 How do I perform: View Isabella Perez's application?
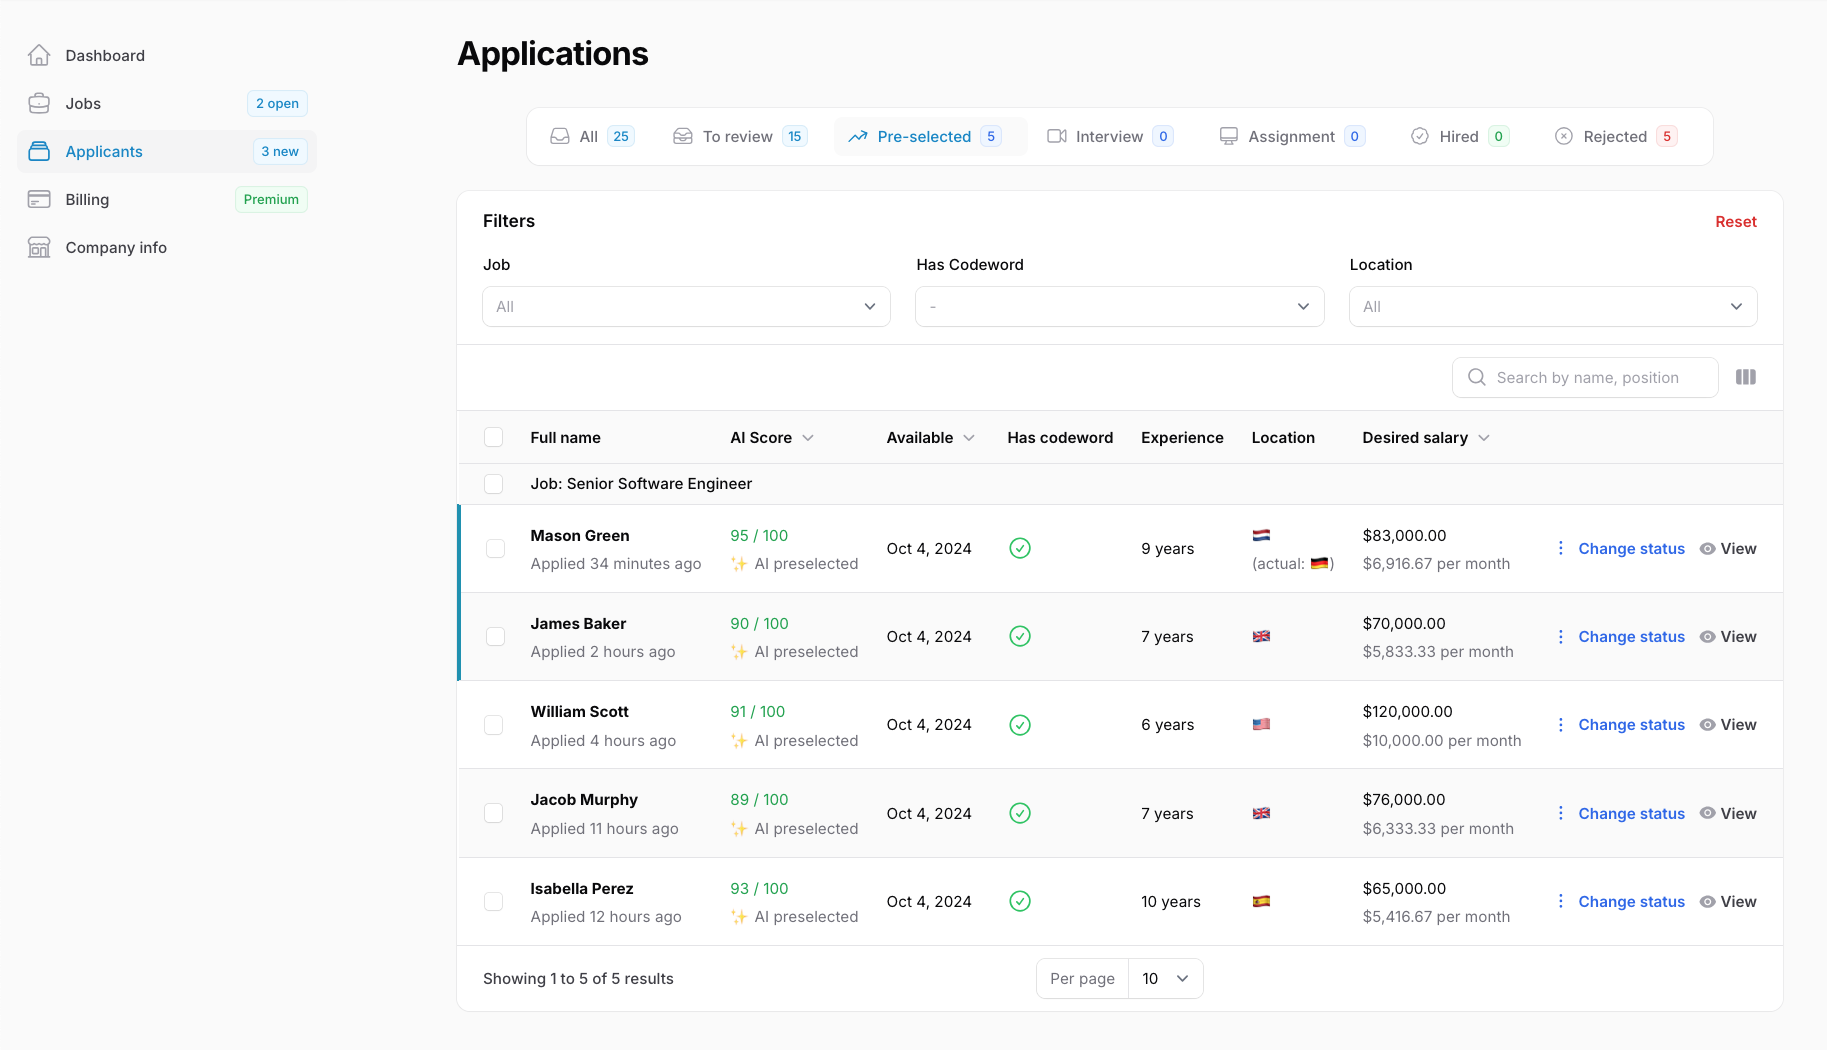[1728, 901]
